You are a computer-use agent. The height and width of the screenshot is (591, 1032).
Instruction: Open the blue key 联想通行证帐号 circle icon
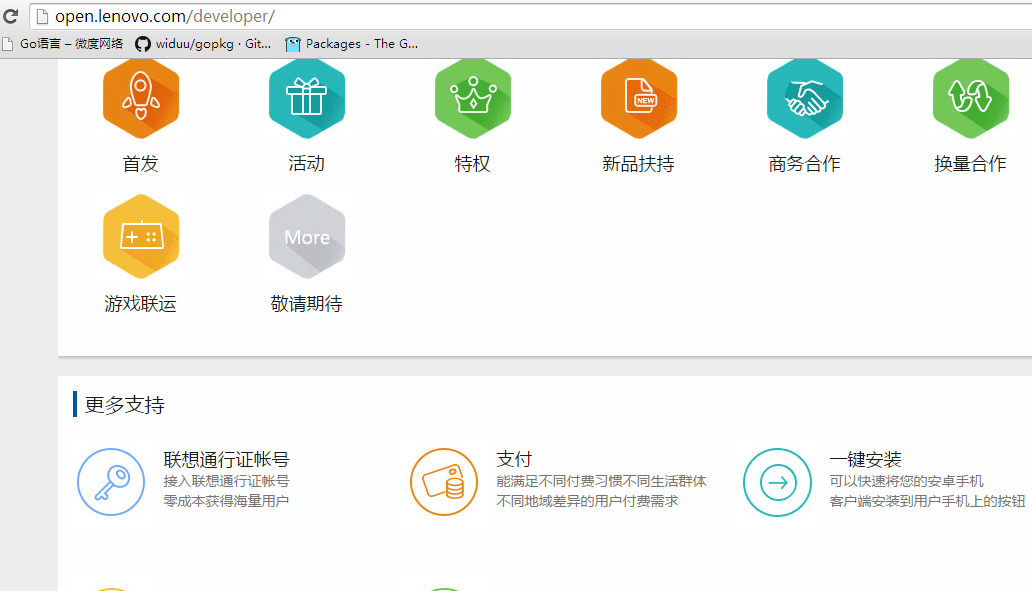coord(111,482)
